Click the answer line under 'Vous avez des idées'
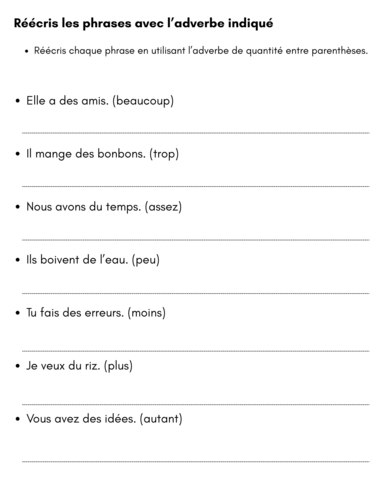The image size is (386, 500). click(196, 461)
